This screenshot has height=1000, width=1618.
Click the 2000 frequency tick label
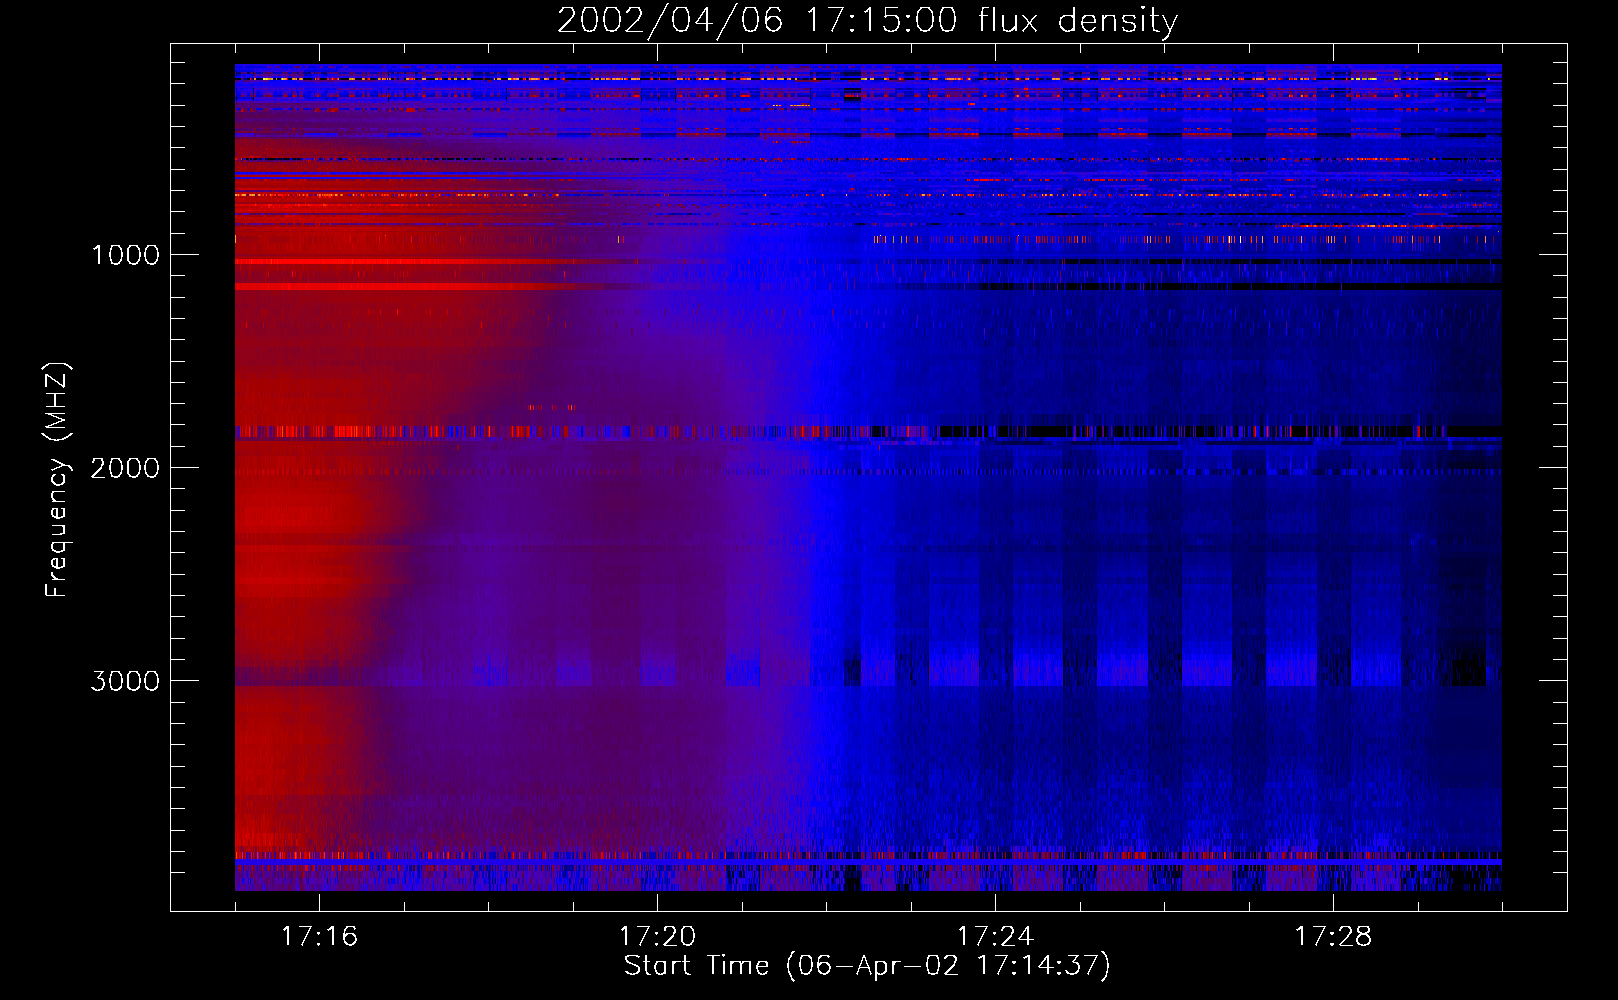pyautogui.click(x=125, y=468)
